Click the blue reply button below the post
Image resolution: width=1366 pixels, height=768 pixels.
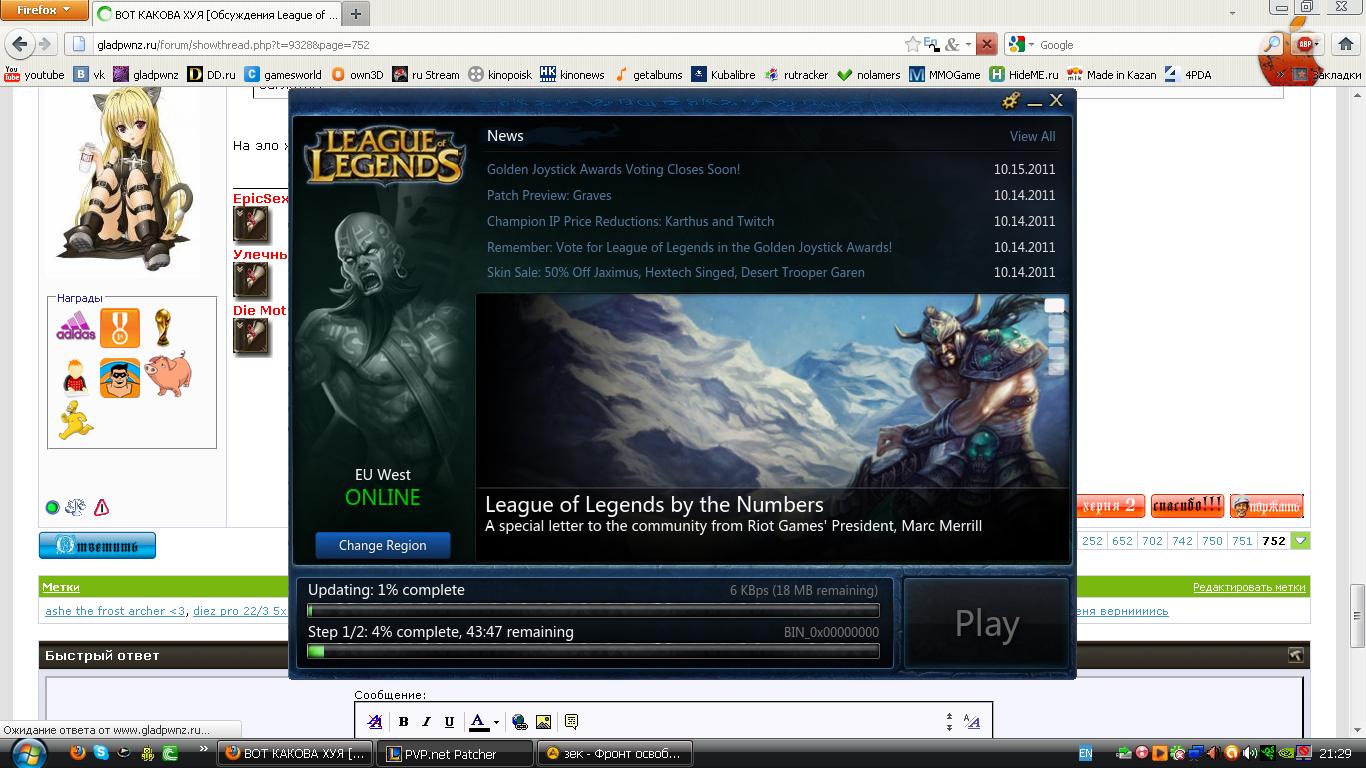(97, 545)
